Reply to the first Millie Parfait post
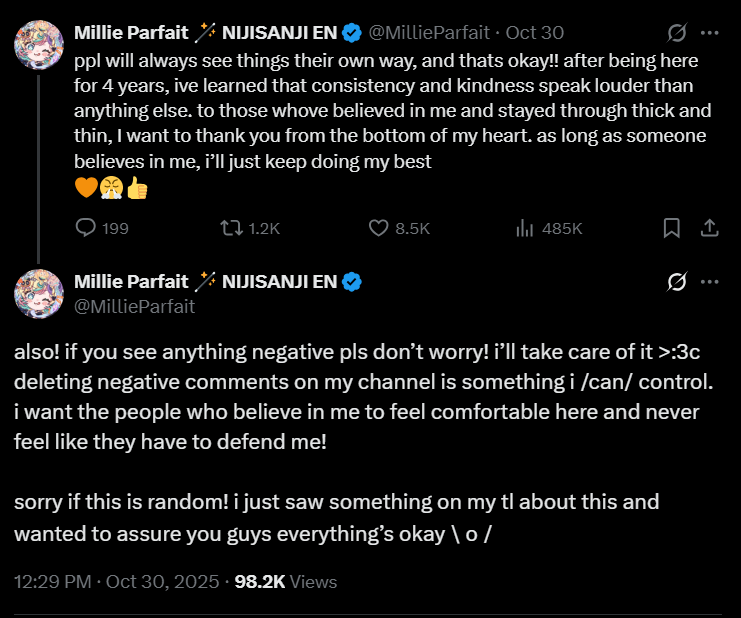The height and width of the screenshot is (618, 741). point(88,228)
